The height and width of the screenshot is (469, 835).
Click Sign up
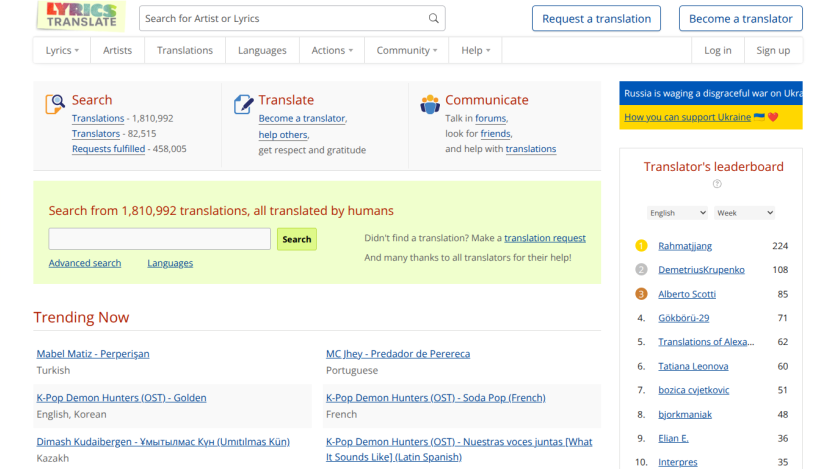(x=773, y=50)
